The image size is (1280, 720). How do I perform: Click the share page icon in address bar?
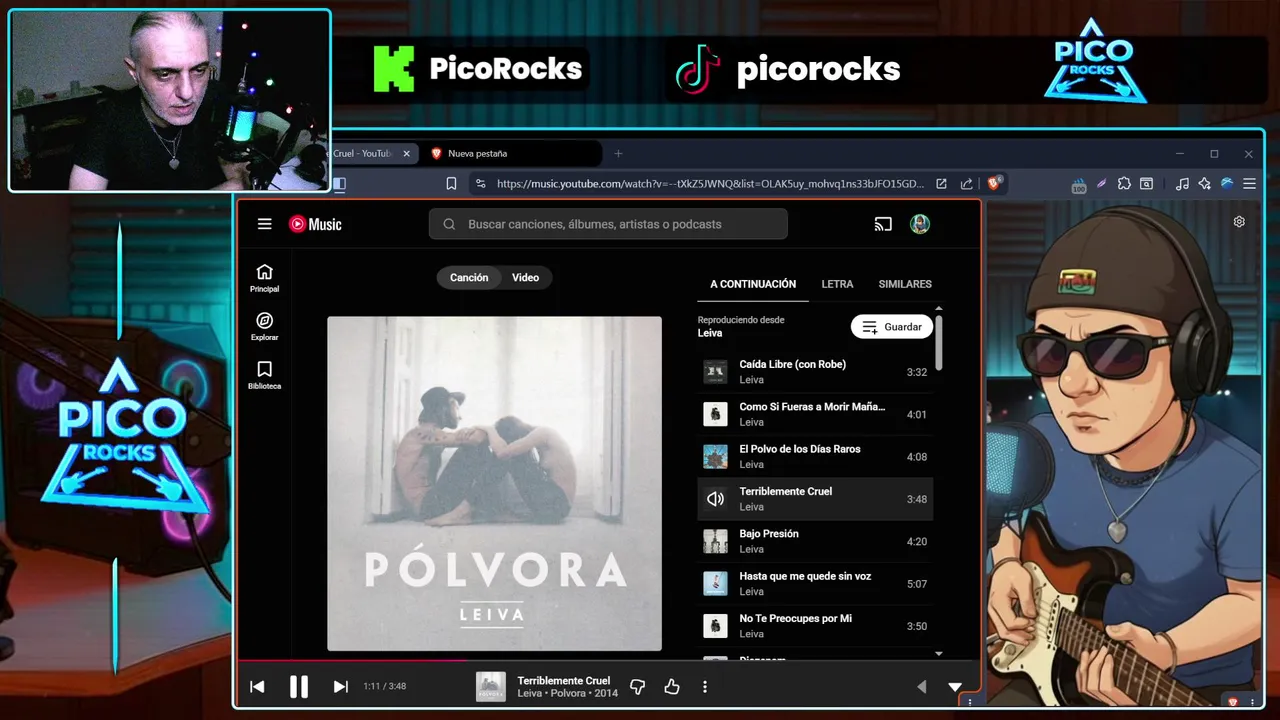966,184
